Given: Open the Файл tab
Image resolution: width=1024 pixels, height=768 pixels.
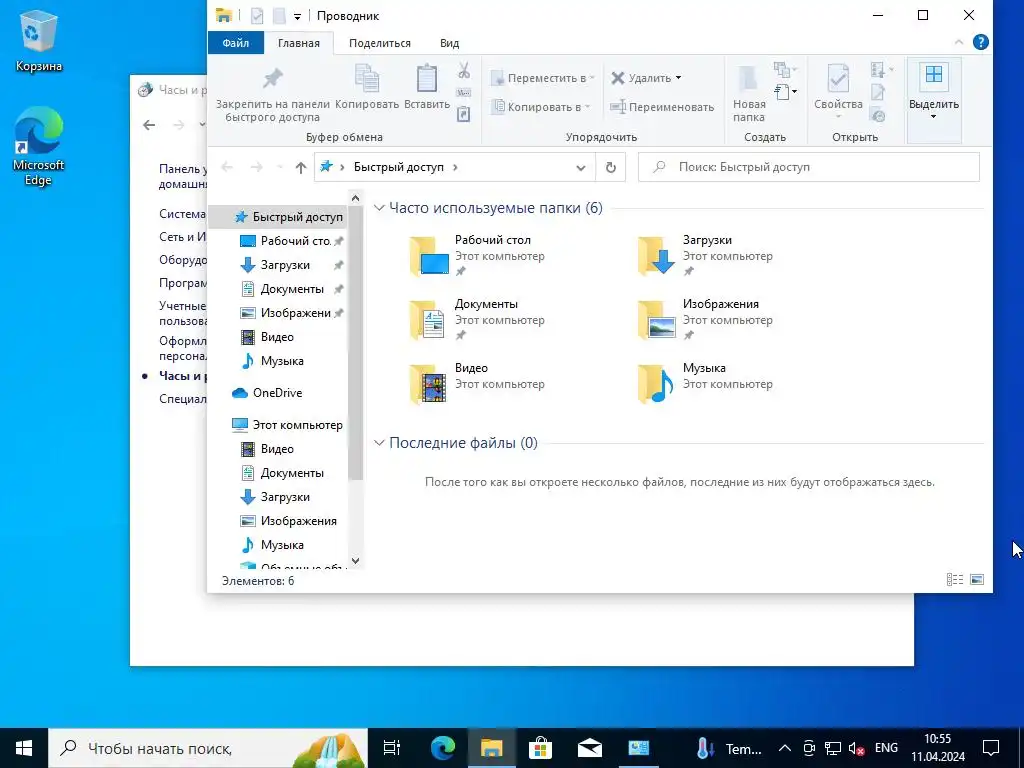Looking at the screenshot, I should point(236,43).
